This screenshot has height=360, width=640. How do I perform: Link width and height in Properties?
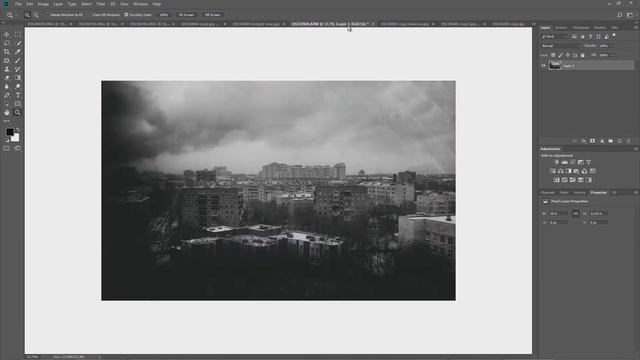(576, 213)
